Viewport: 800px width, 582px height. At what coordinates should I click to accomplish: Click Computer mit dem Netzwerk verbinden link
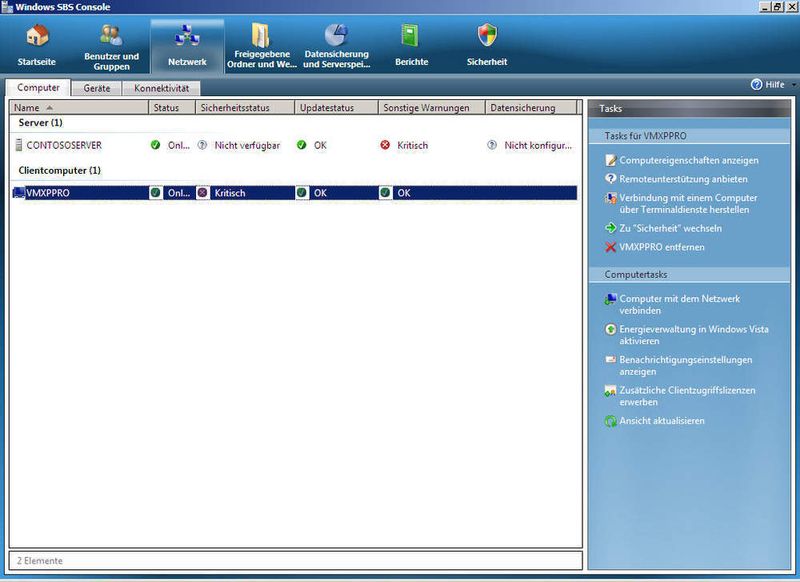pyautogui.click(x=679, y=305)
